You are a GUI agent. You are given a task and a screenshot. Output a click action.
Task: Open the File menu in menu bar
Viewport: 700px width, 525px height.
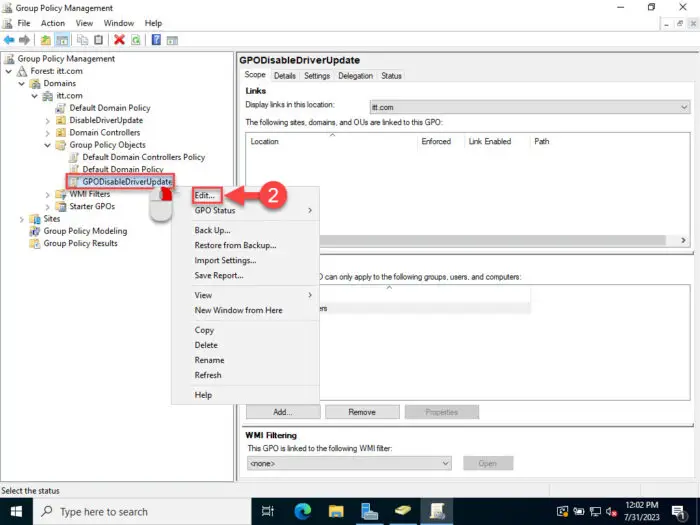click(24, 23)
